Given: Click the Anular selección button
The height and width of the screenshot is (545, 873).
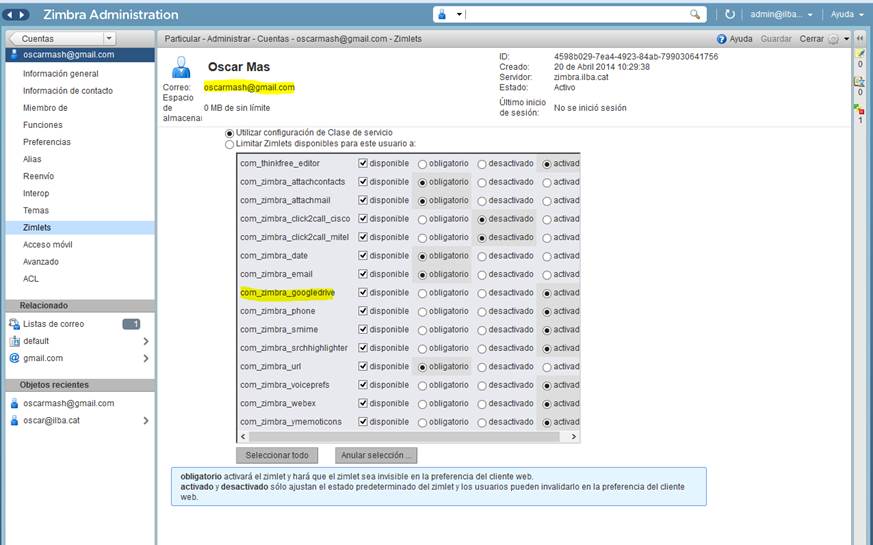Looking at the screenshot, I should [x=376, y=455].
